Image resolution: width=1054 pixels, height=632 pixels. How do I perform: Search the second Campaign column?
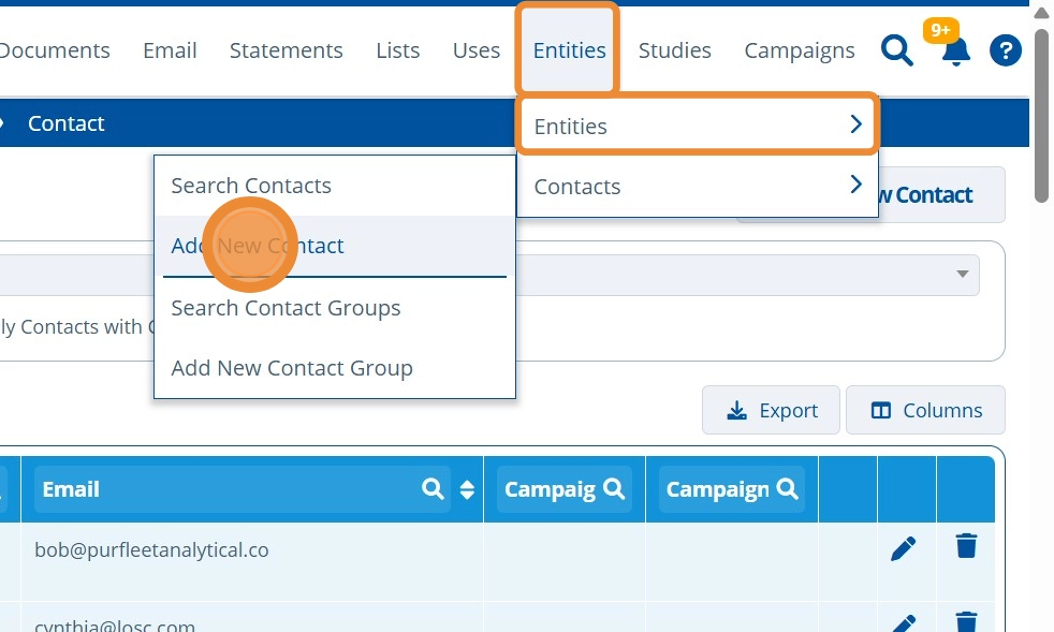[x=788, y=489]
